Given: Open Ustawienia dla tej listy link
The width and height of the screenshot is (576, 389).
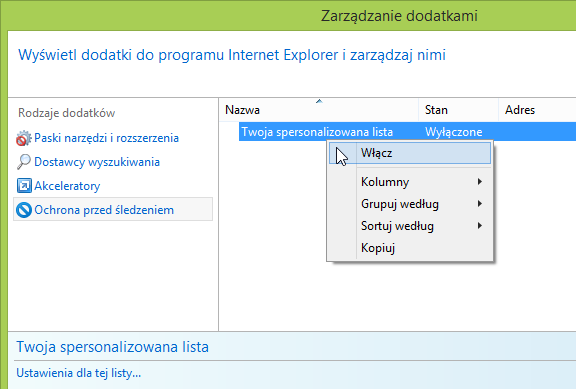Looking at the screenshot, I should (79, 373).
